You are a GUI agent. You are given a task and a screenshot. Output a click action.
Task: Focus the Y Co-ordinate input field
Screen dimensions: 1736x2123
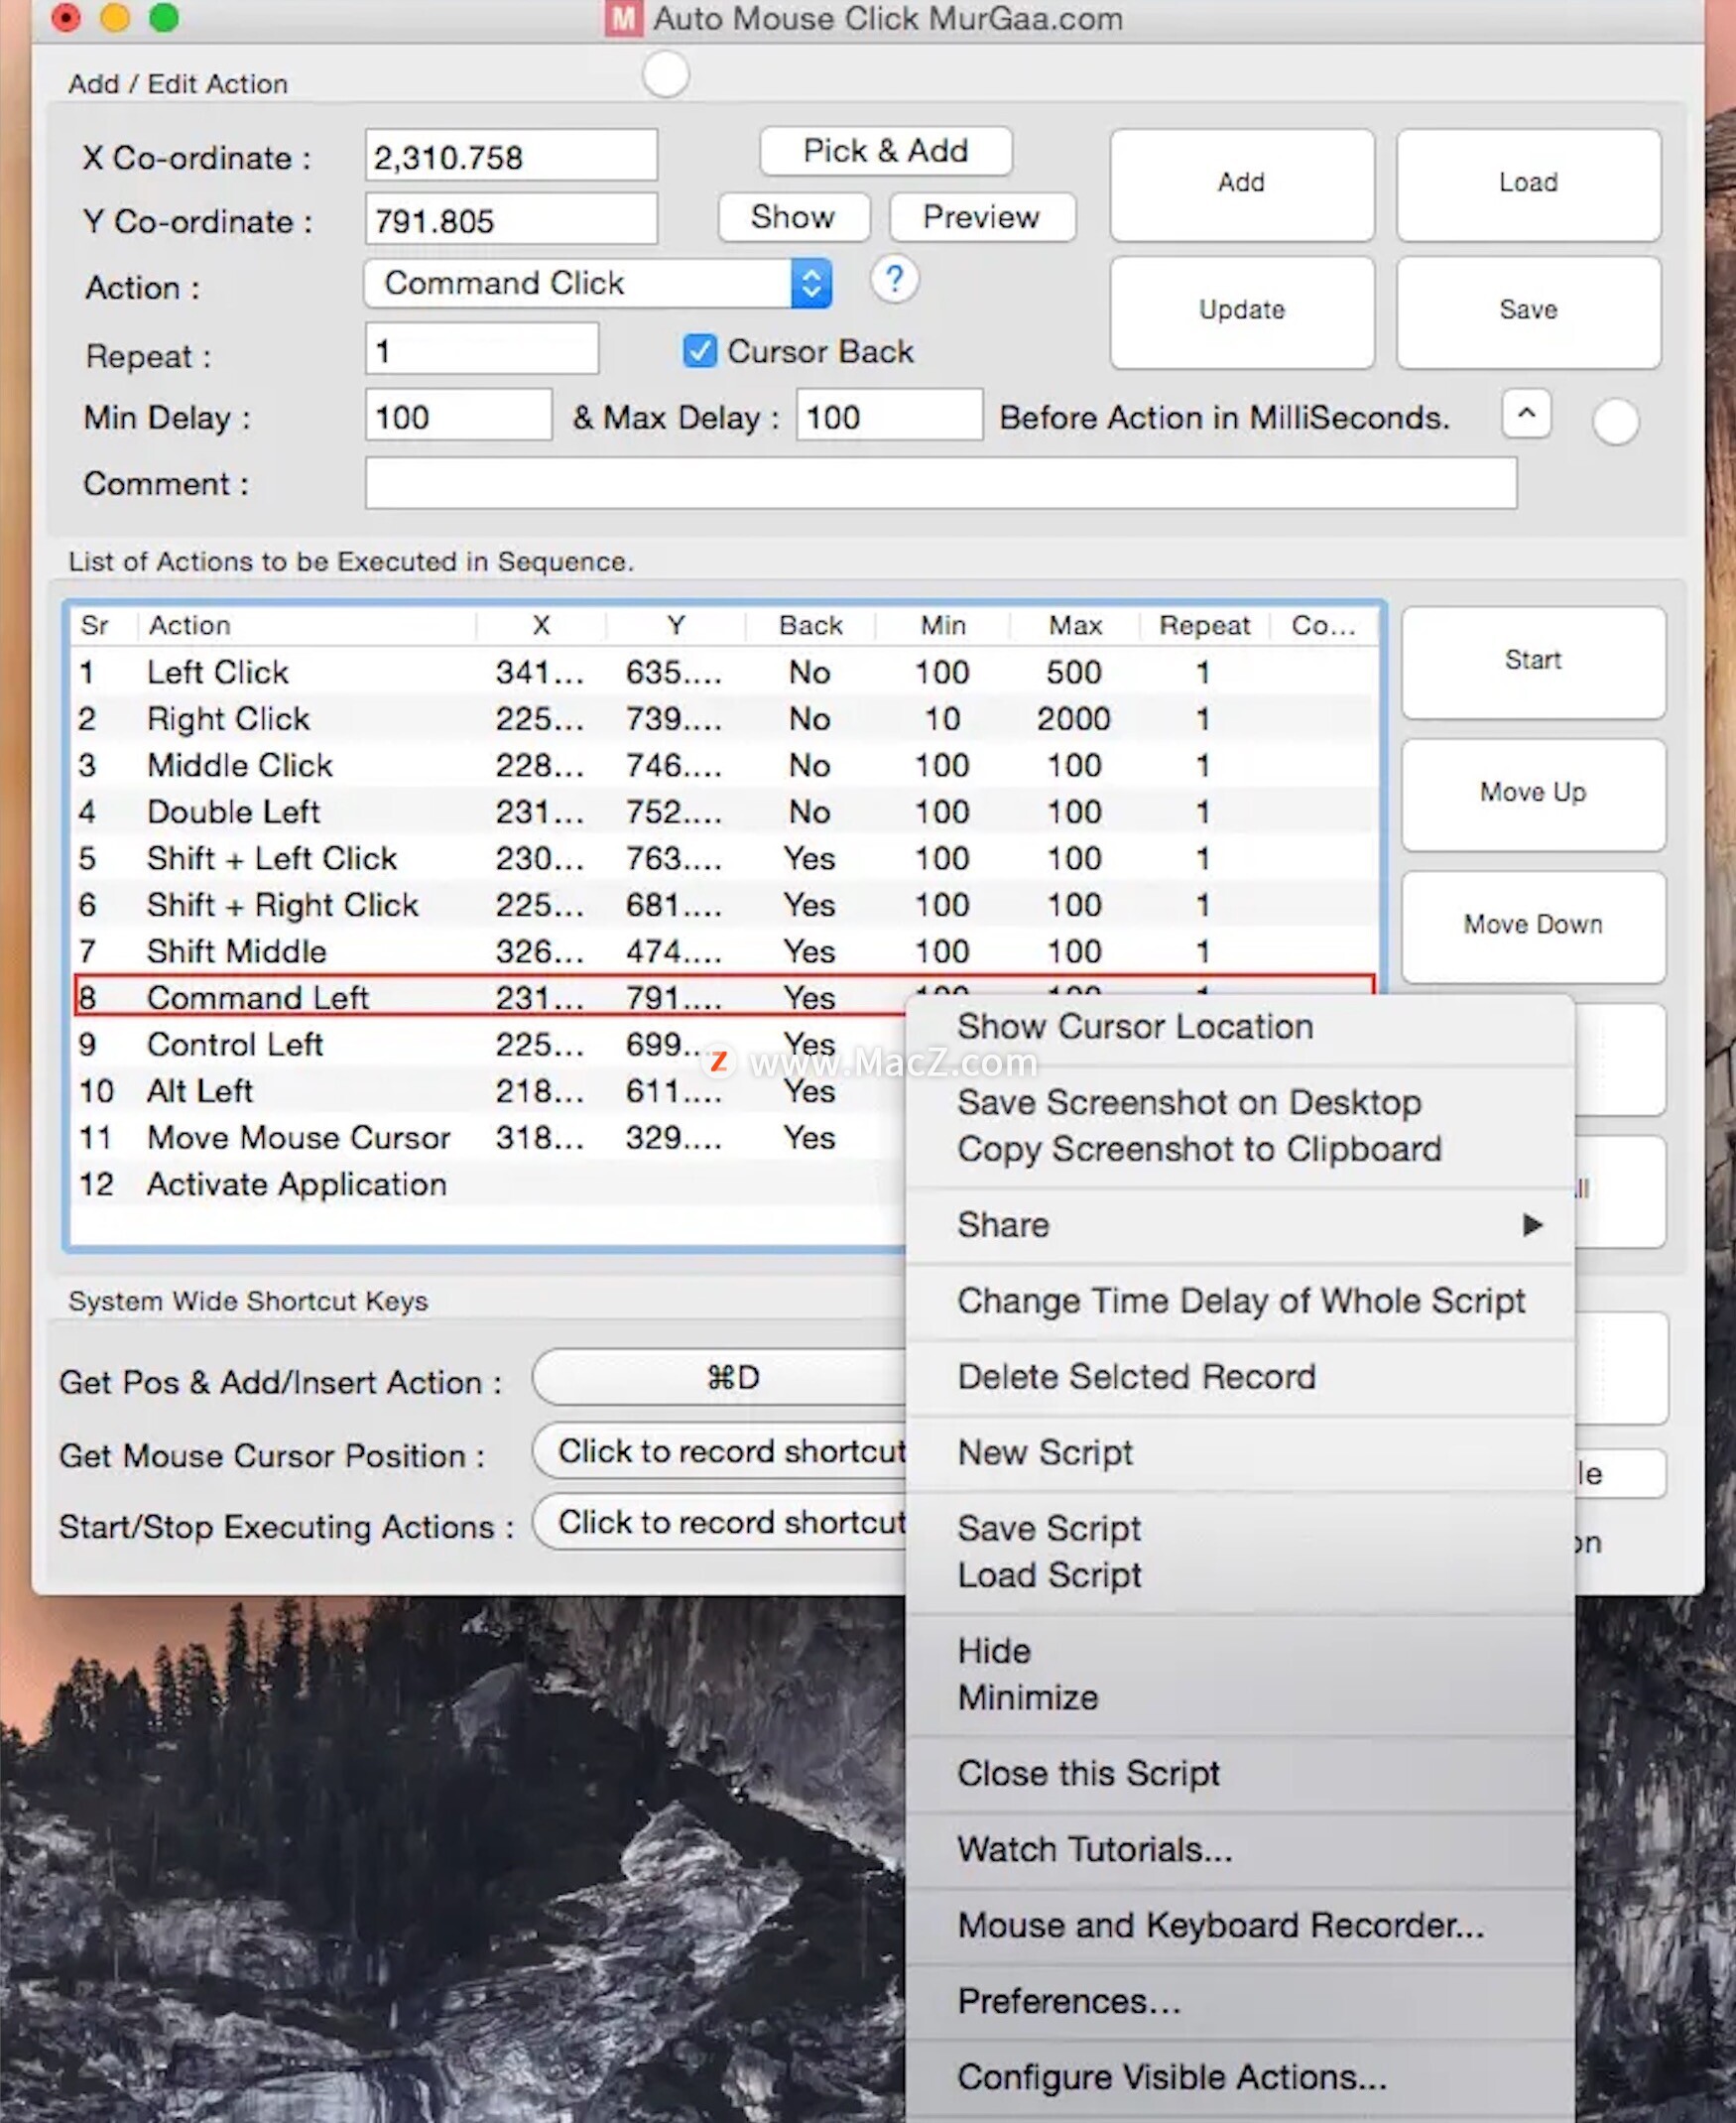click(x=511, y=219)
